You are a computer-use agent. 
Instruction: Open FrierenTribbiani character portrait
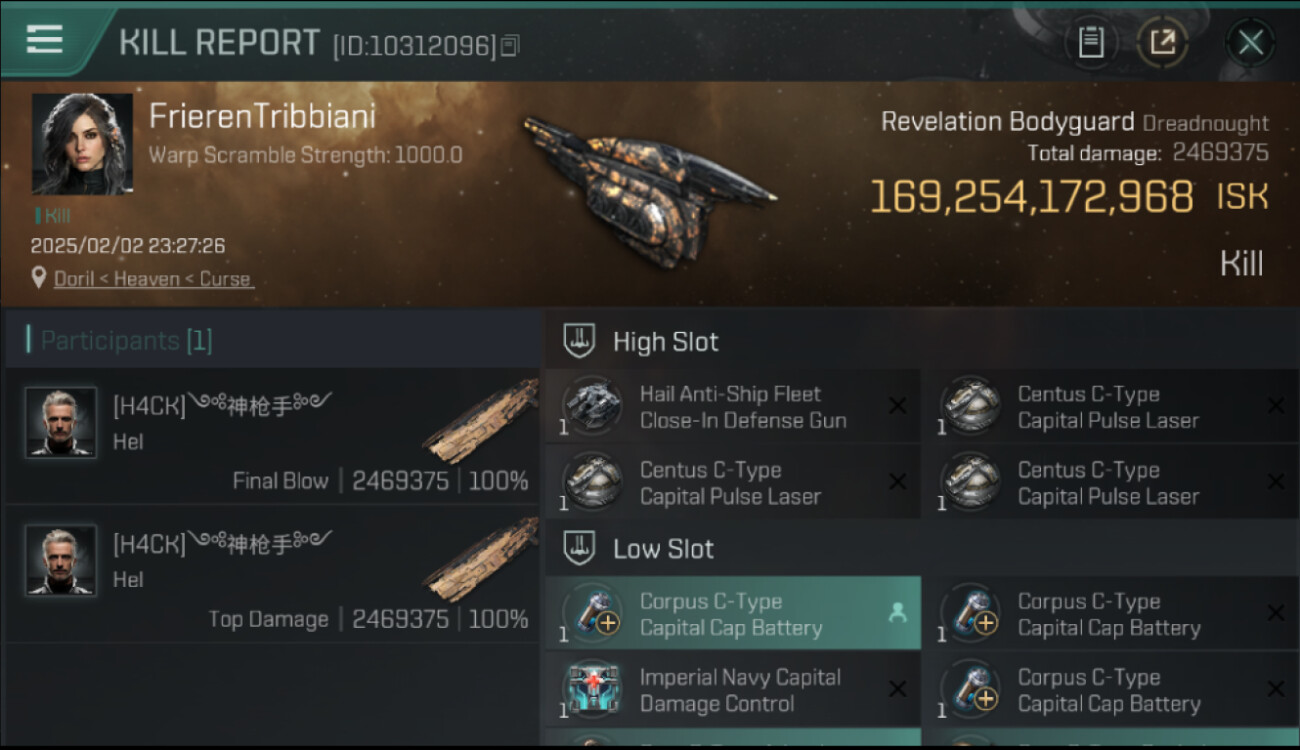[x=82, y=144]
